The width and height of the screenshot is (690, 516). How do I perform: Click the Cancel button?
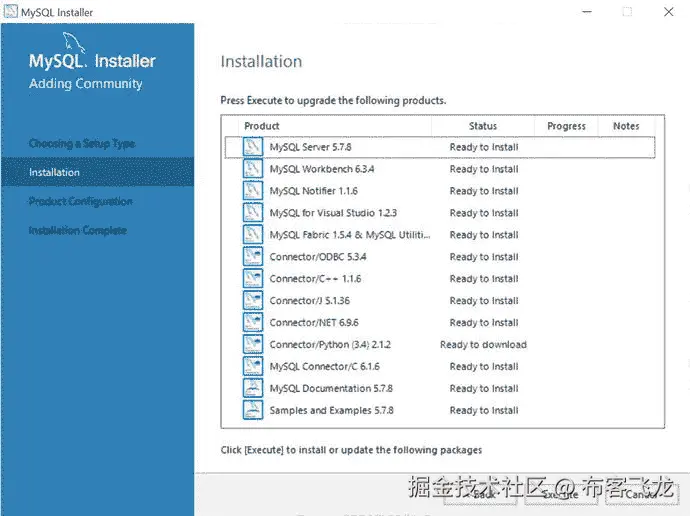point(641,494)
